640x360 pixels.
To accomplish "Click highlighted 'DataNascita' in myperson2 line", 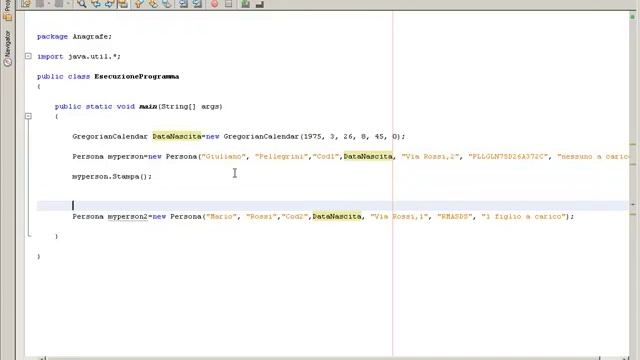I will coord(337,216).
